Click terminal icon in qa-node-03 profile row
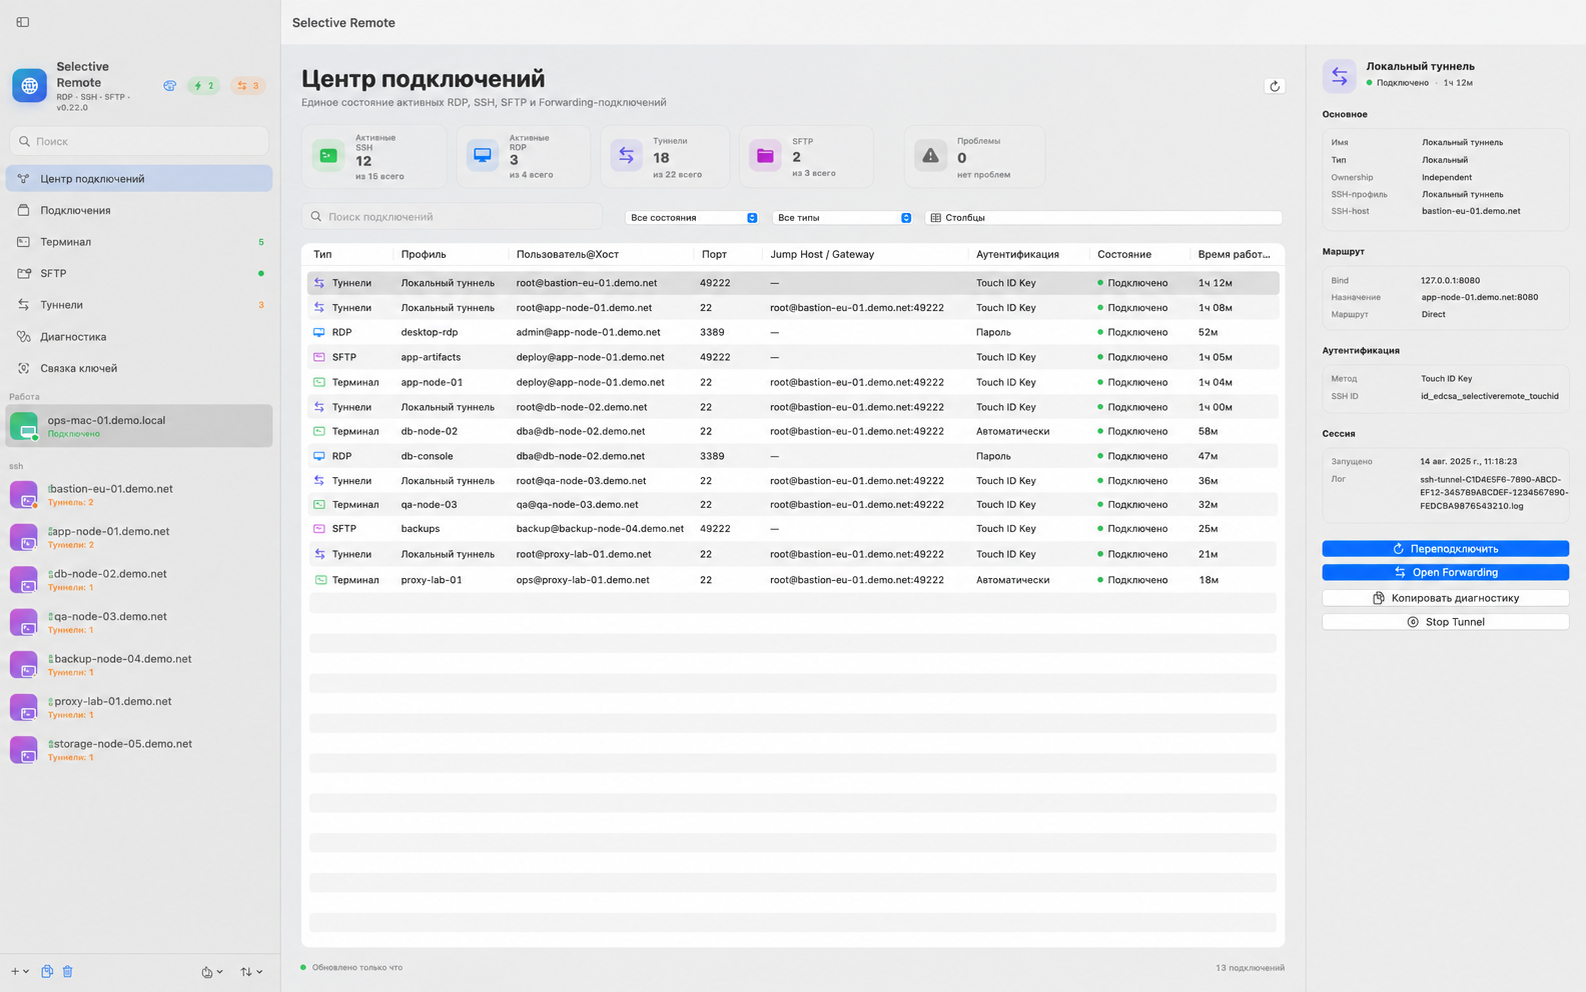The height and width of the screenshot is (992, 1586). pyautogui.click(x=319, y=505)
